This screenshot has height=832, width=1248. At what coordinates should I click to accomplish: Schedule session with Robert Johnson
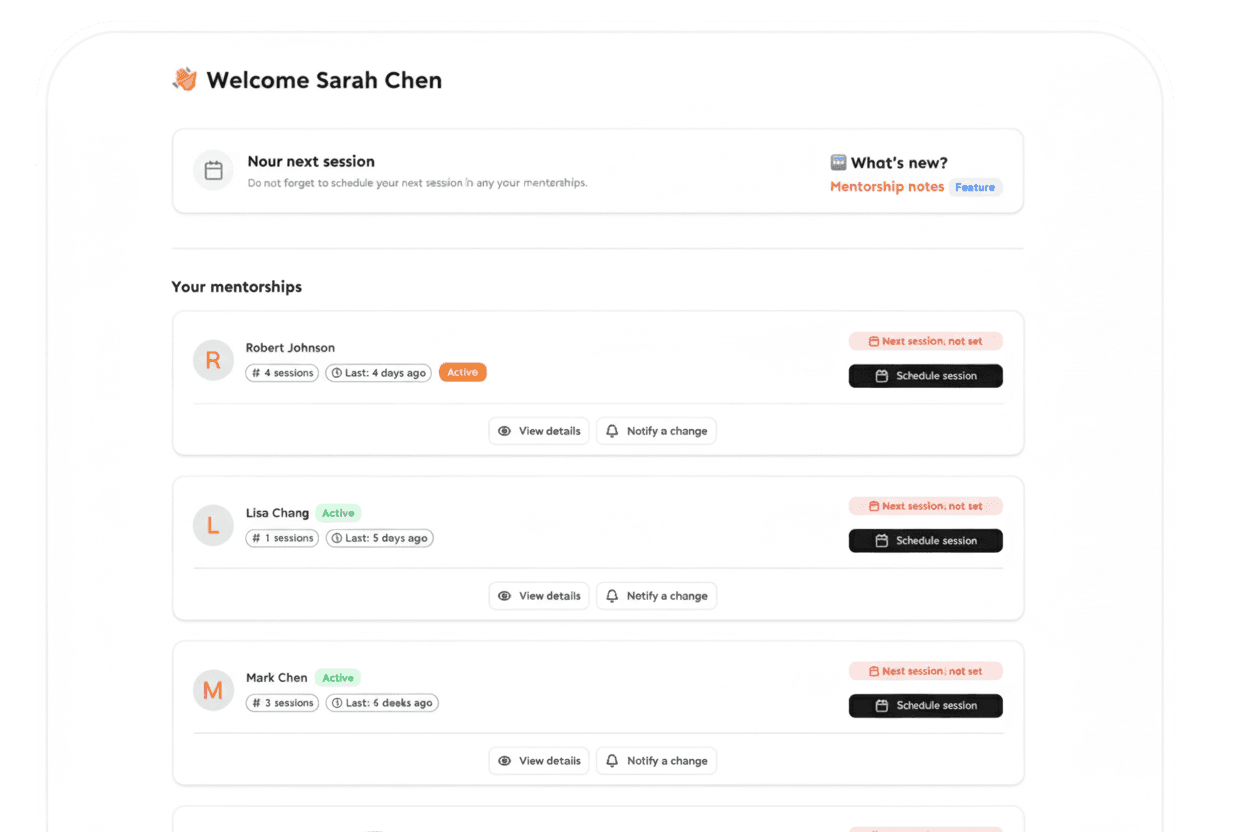point(925,376)
